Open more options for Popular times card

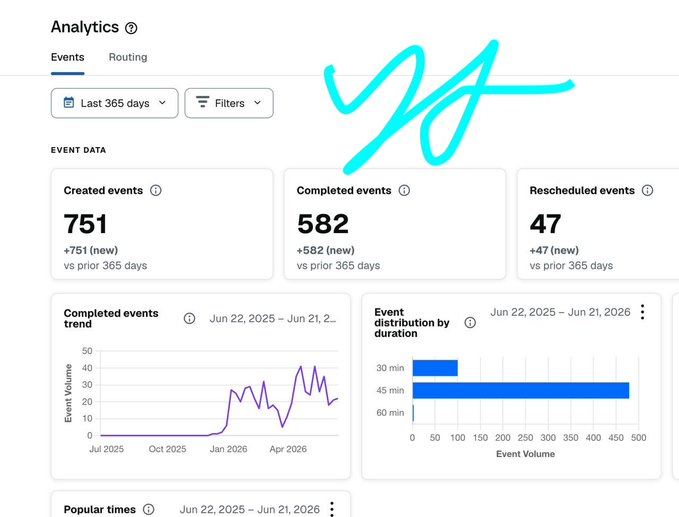[x=332, y=509]
